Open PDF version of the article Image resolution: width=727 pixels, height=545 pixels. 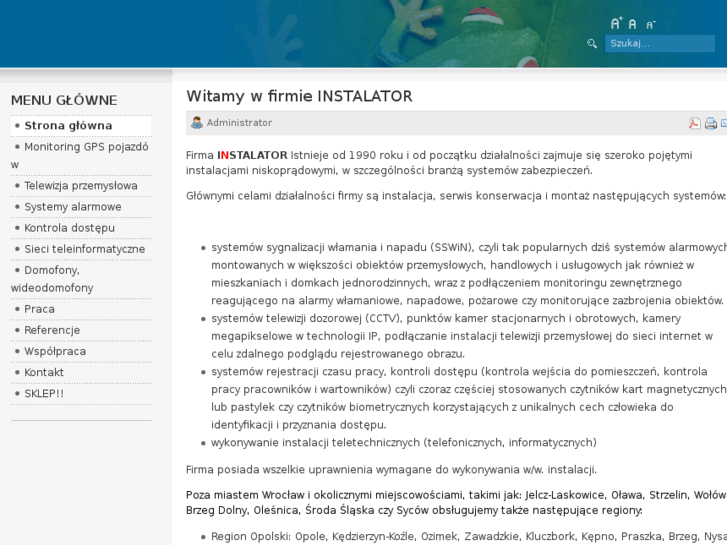point(694,123)
